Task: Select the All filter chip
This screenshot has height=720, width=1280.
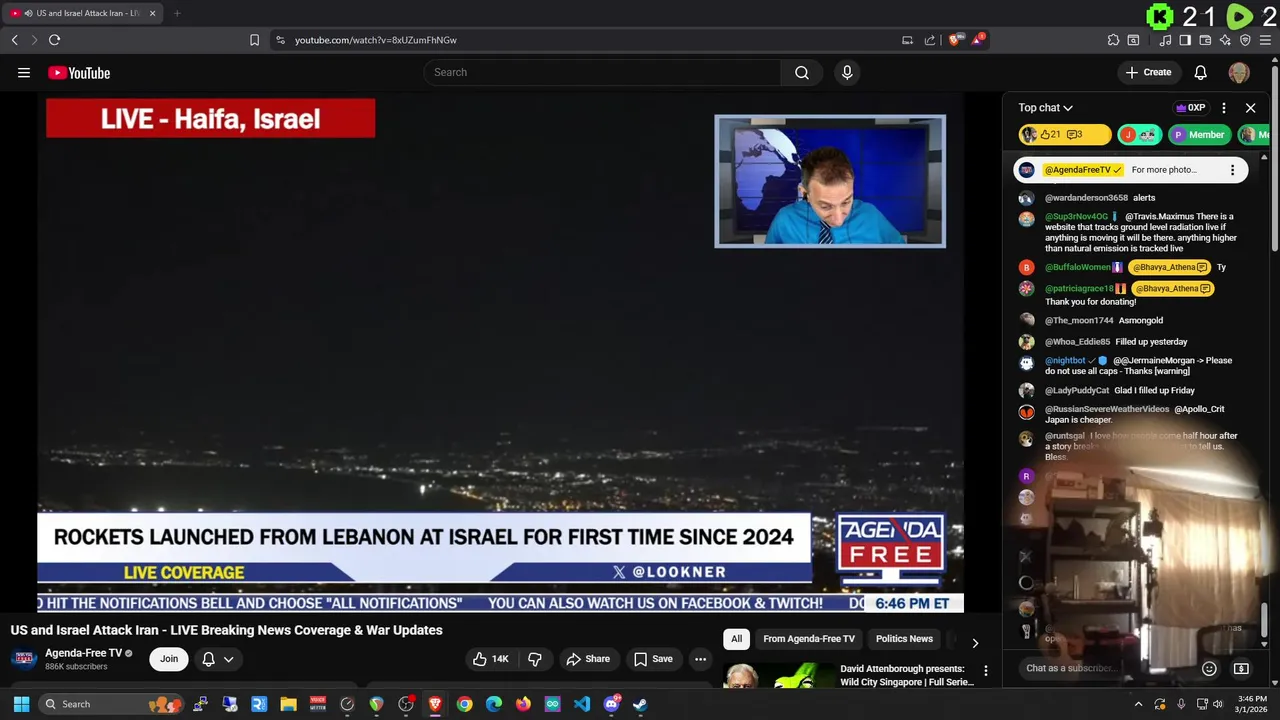Action: coord(736,639)
